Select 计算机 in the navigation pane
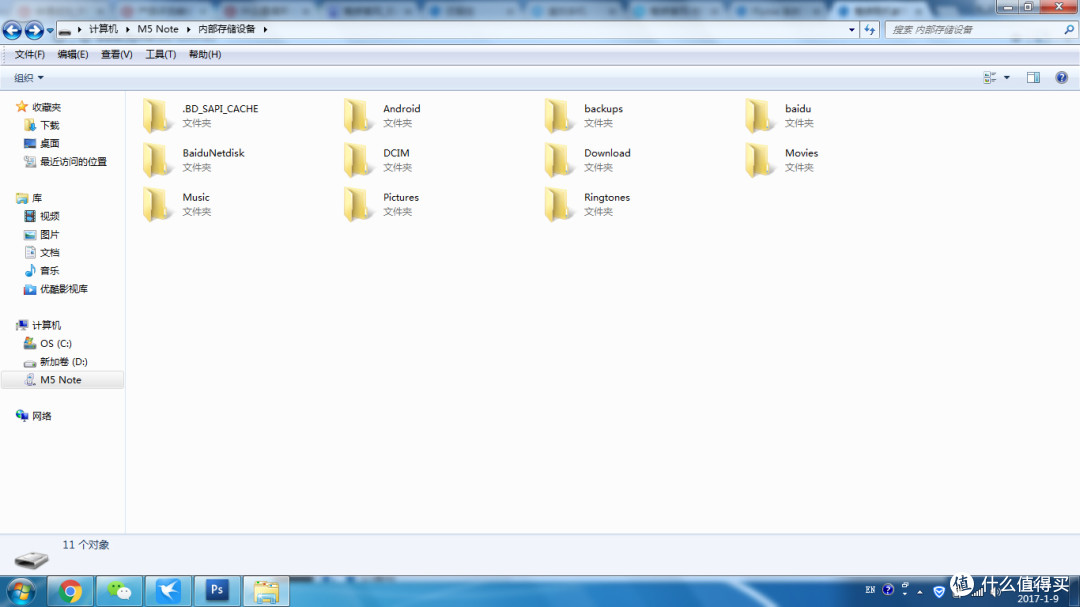 46,325
